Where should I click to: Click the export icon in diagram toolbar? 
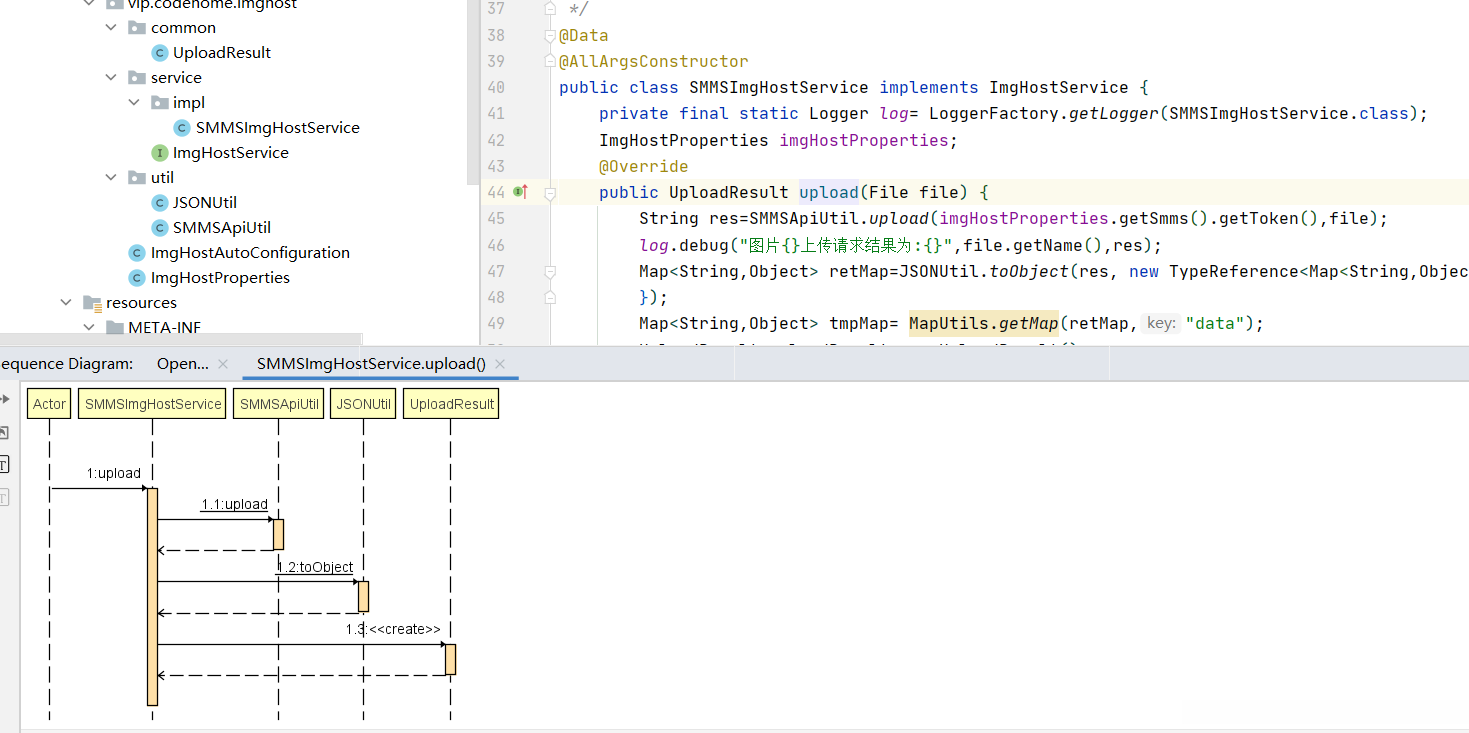pos(4,432)
